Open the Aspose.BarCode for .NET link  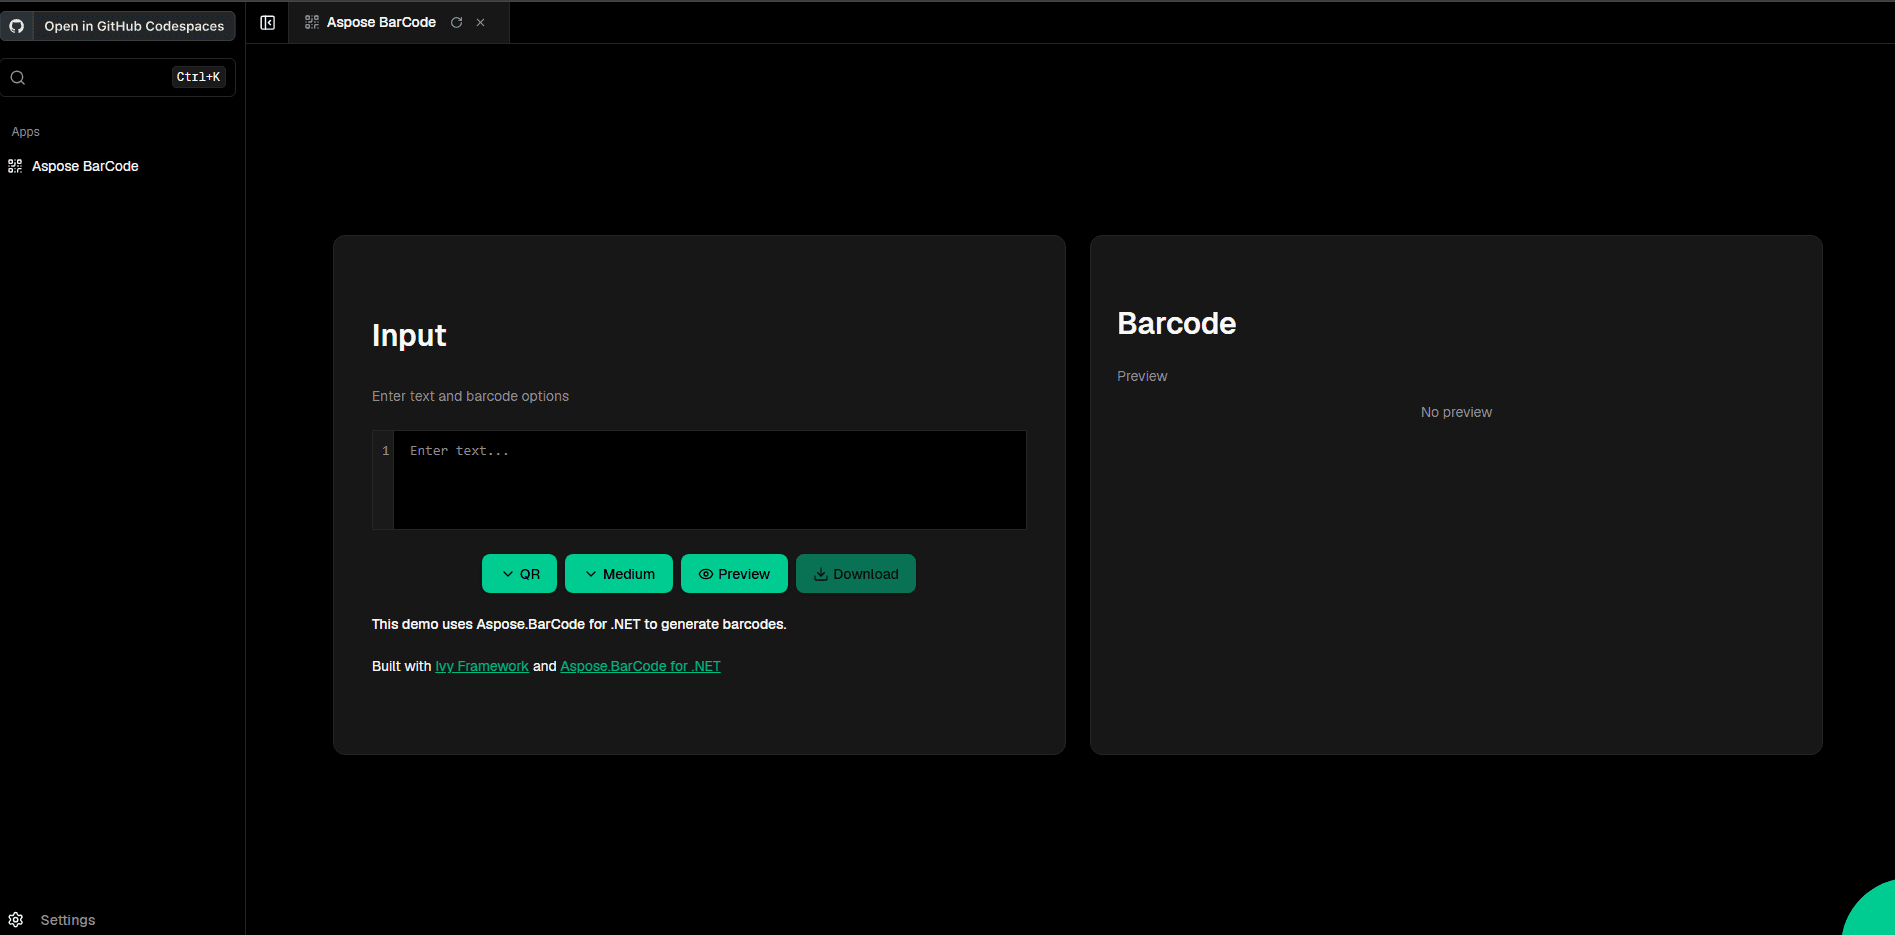coord(640,666)
